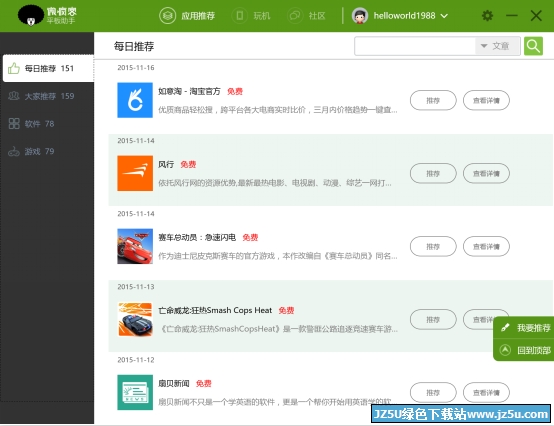Click the 2015-11-16 date label

(x=136, y=68)
